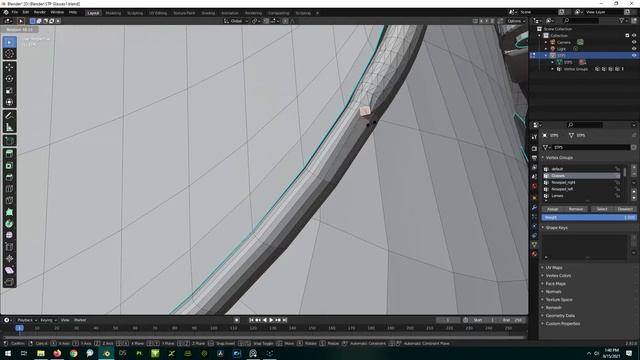Expand the UV Maps panel
The height and width of the screenshot is (360, 640).
[554, 268]
